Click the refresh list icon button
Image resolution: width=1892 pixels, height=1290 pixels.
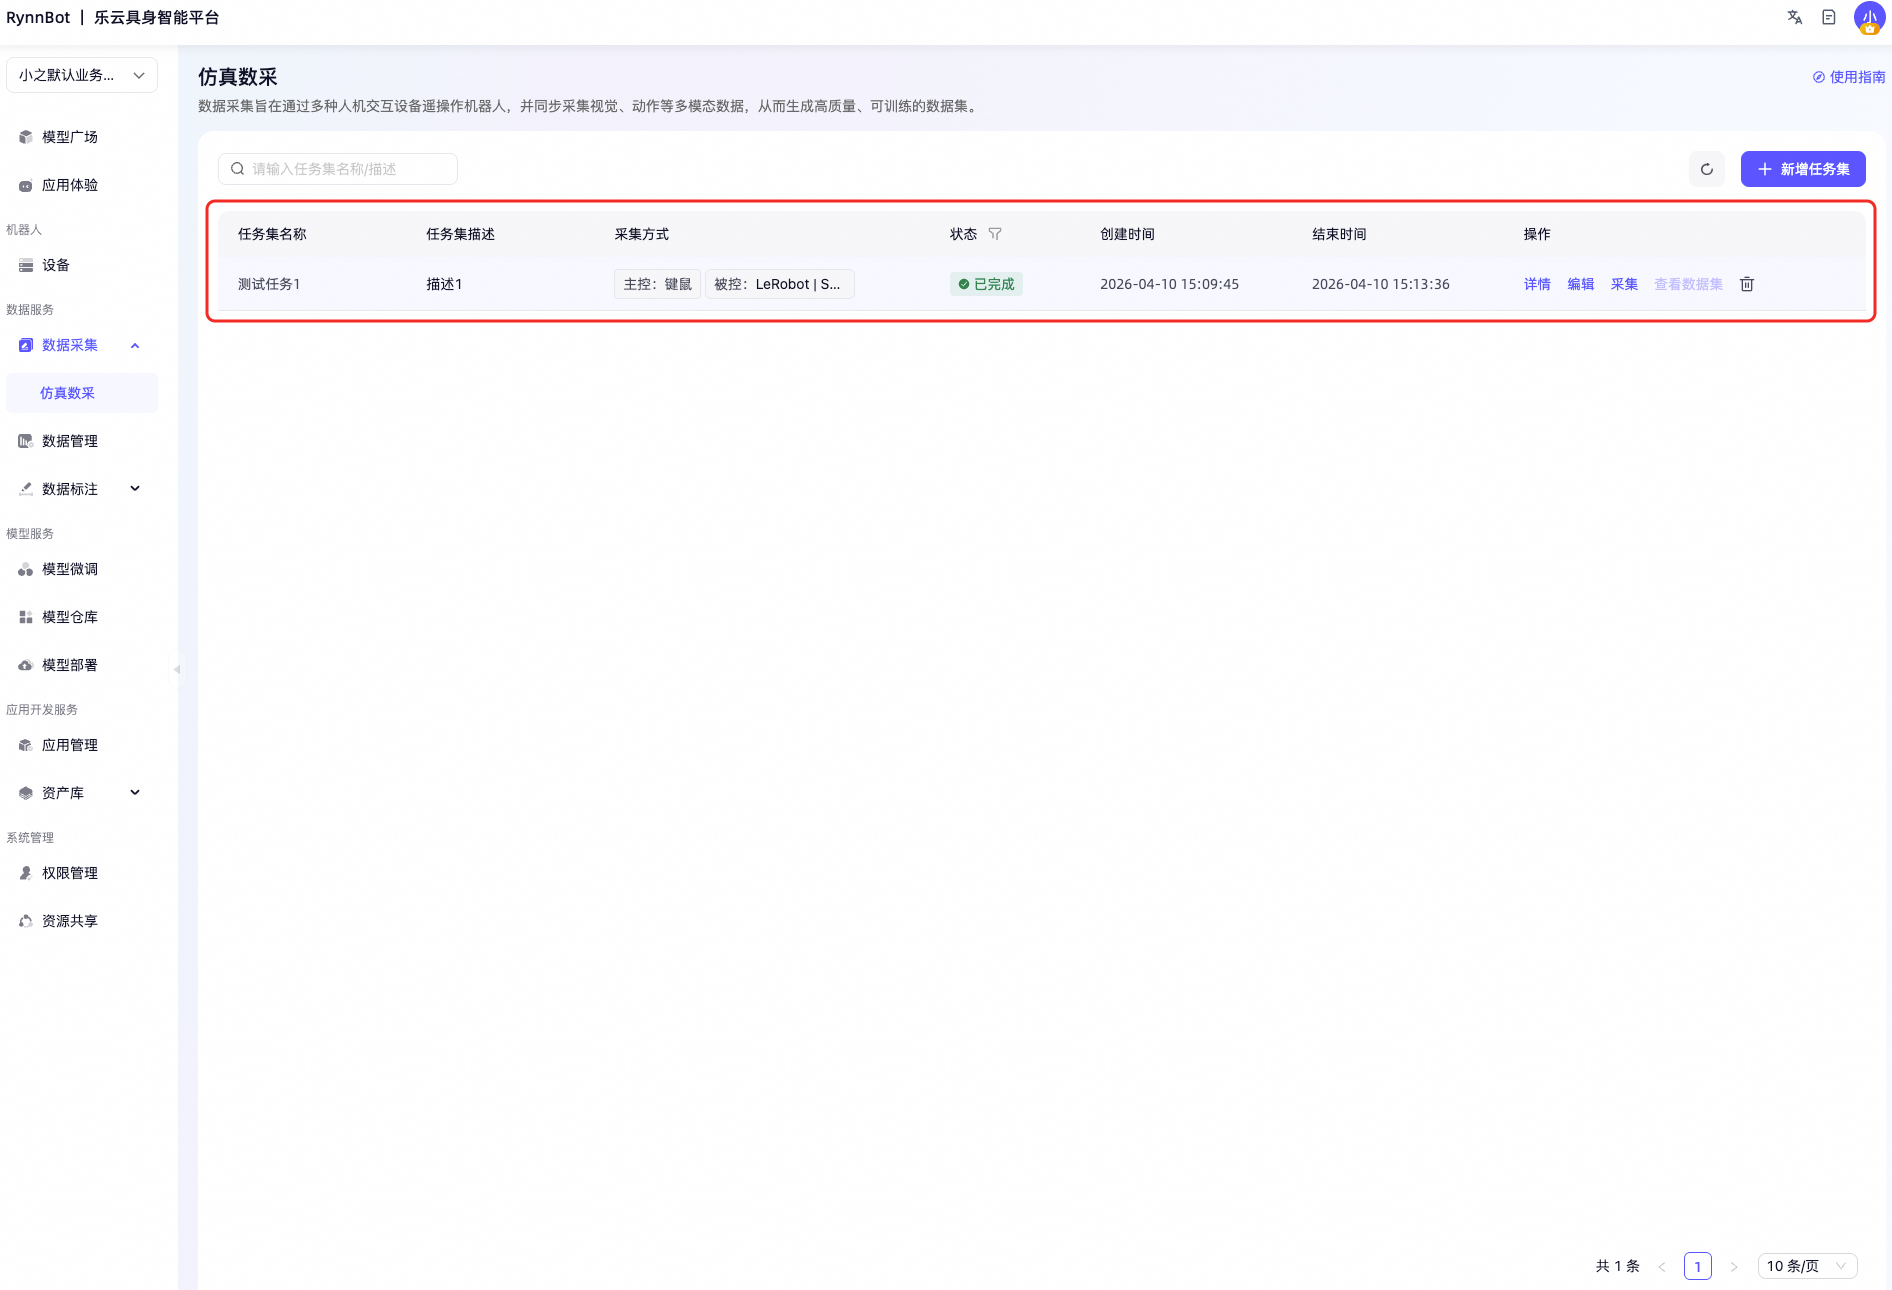click(x=1707, y=169)
